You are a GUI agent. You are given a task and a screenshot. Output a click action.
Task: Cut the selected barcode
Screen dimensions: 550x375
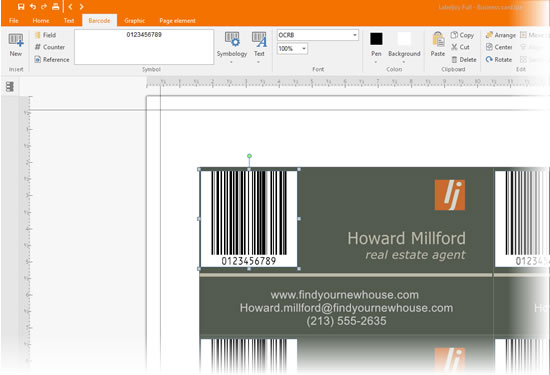[x=460, y=47]
